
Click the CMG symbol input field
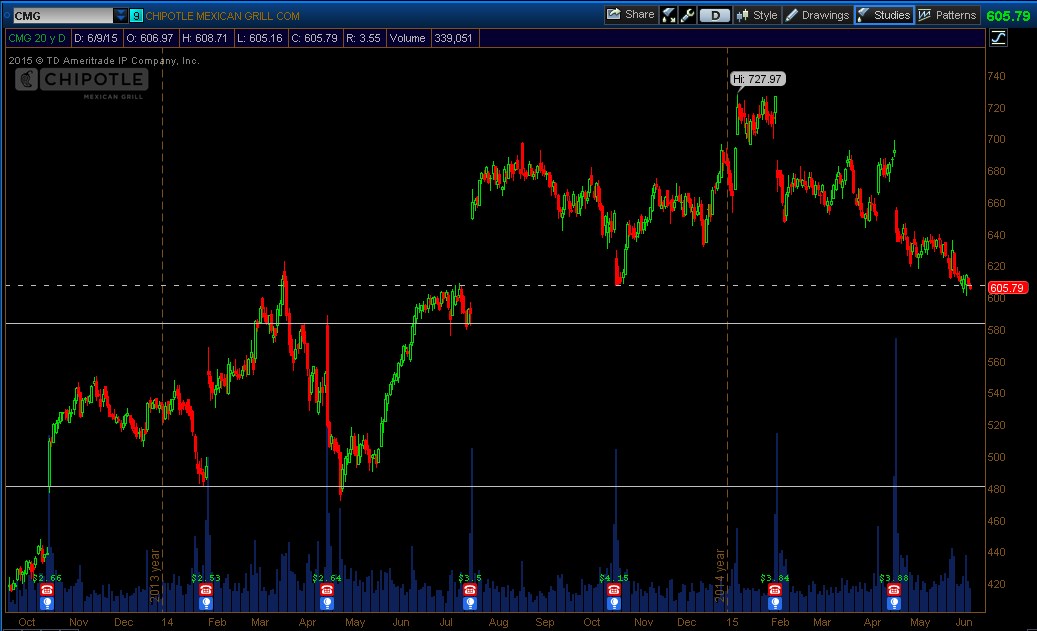[x=62, y=15]
